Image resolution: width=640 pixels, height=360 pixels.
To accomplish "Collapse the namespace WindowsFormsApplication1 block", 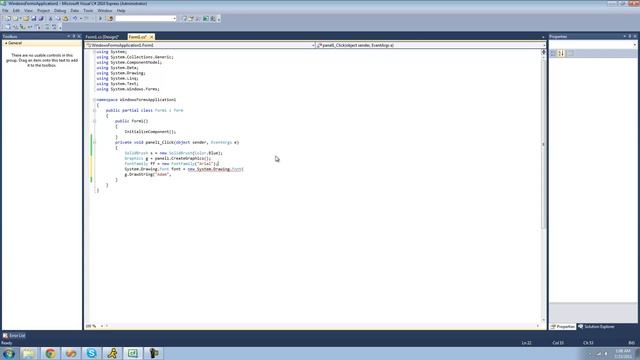I will 94,100.
